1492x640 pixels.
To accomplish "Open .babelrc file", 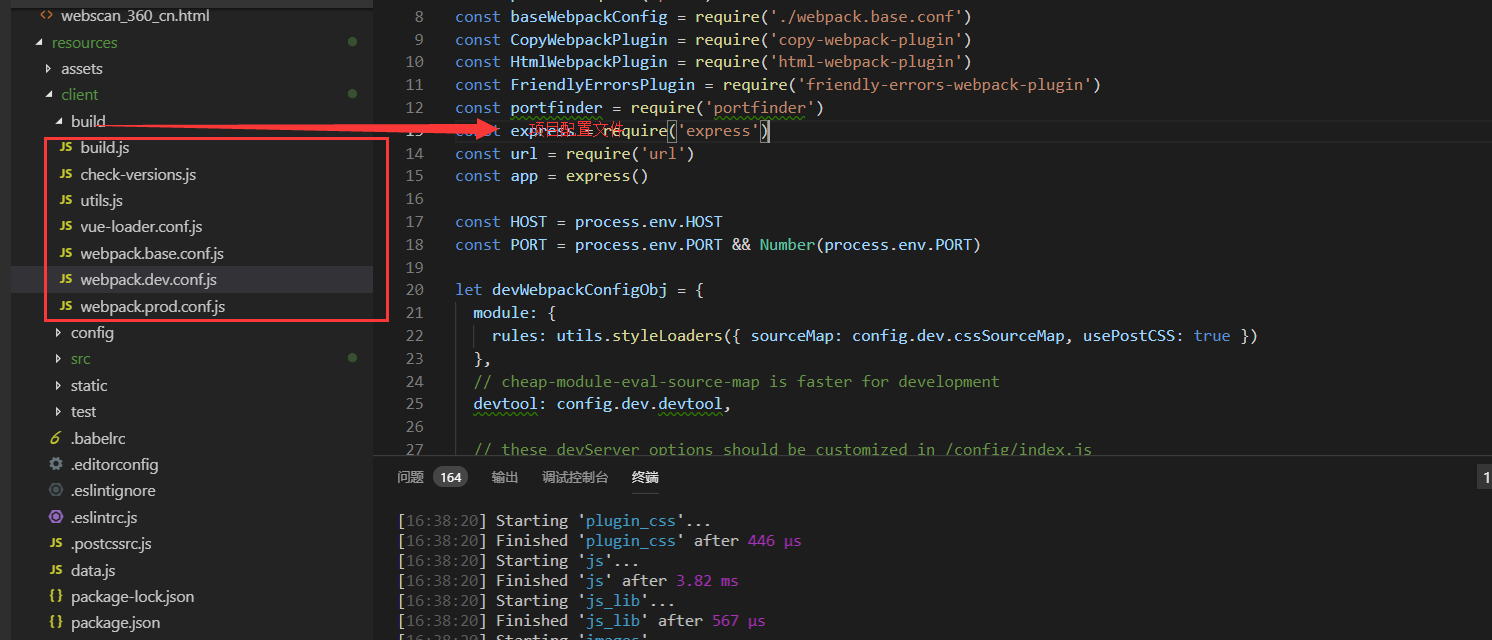I will (98, 438).
